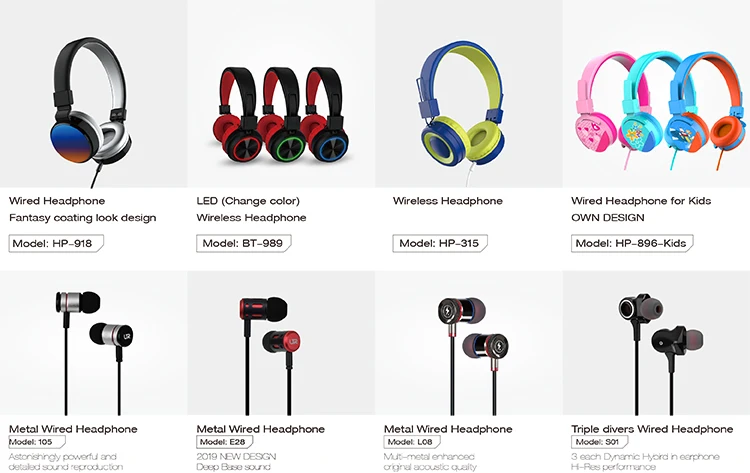The width and height of the screenshot is (750, 473).
Task: Open the HP-918 wired headphone image
Action: pyautogui.click(x=94, y=94)
